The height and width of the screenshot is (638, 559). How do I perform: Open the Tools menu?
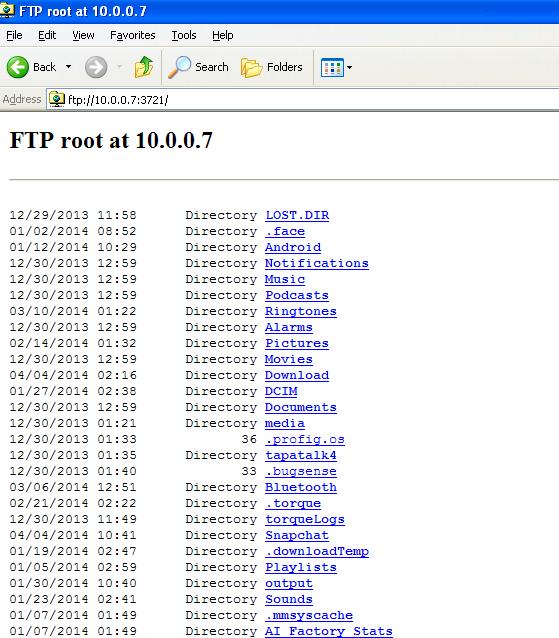tap(184, 35)
